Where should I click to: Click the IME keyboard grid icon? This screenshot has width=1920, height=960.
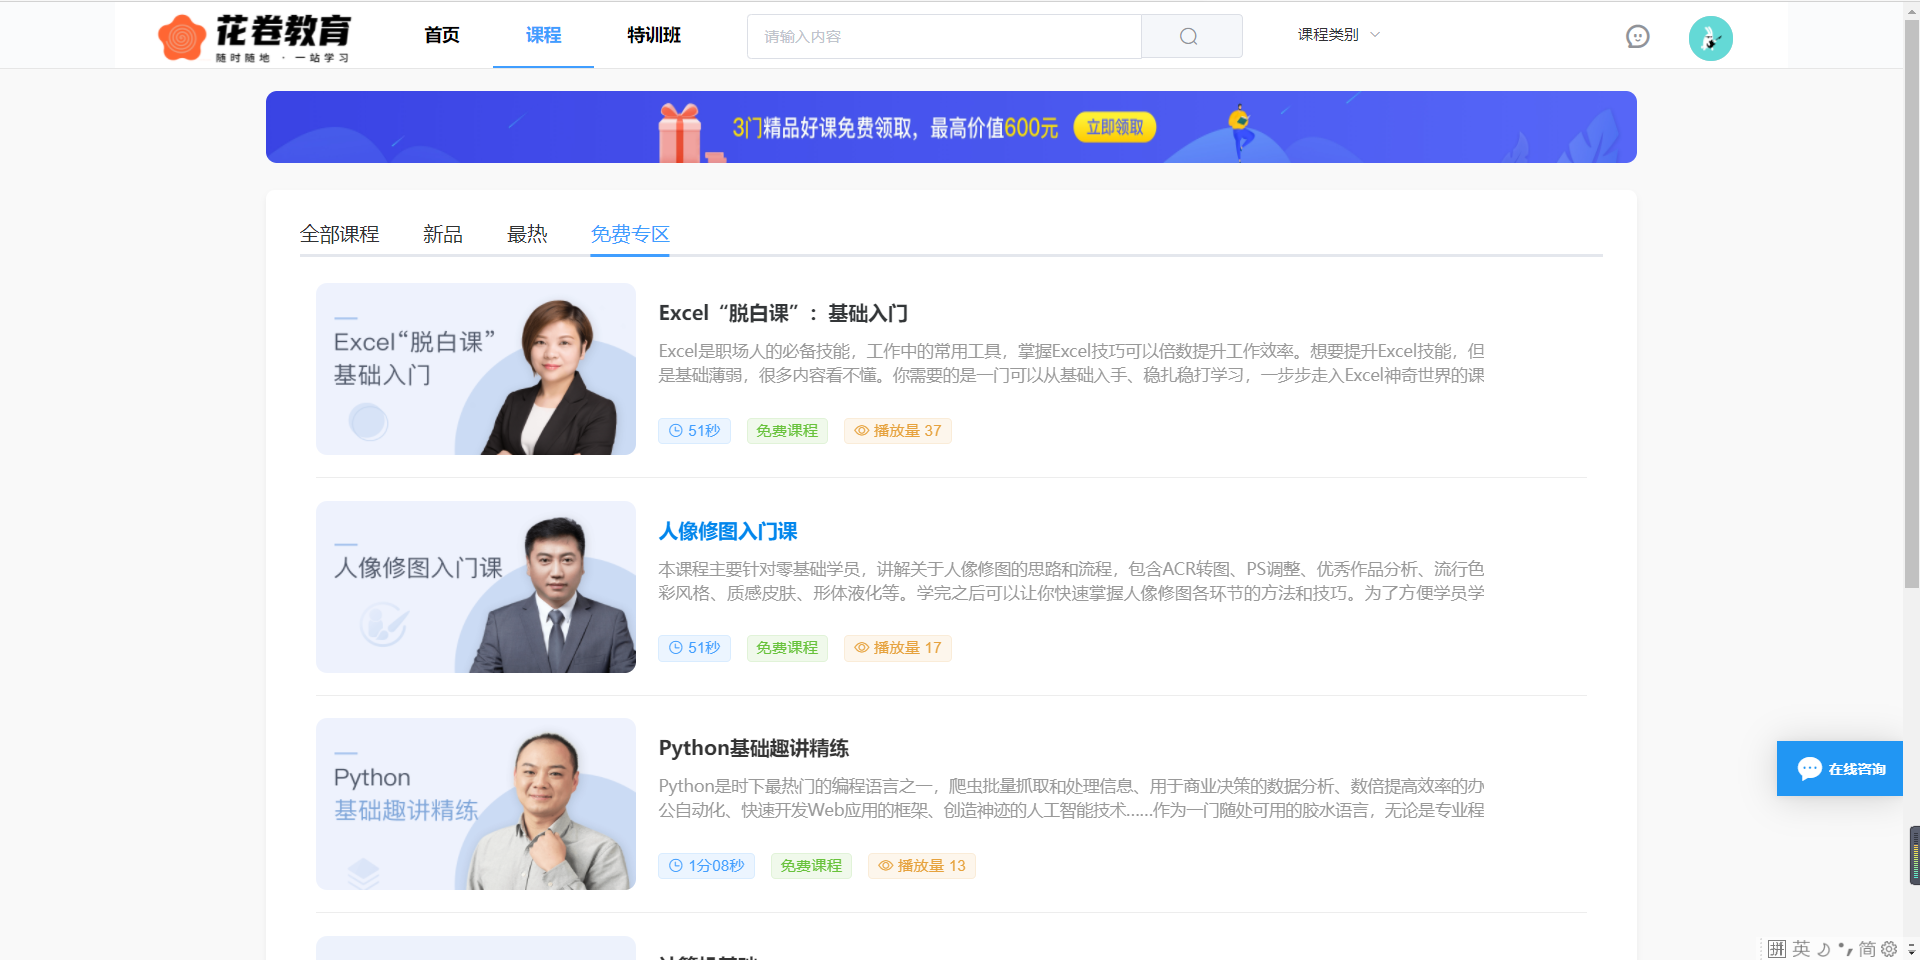tap(1776, 949)
